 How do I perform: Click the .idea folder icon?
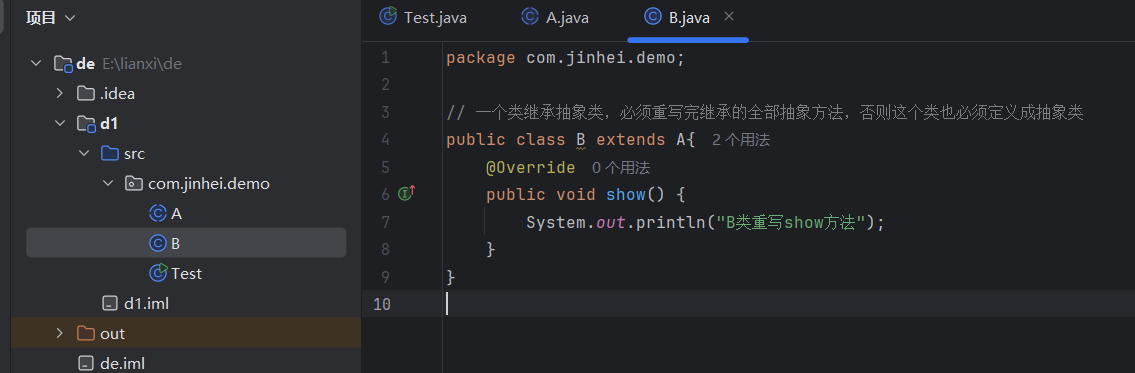pos(86,93)
